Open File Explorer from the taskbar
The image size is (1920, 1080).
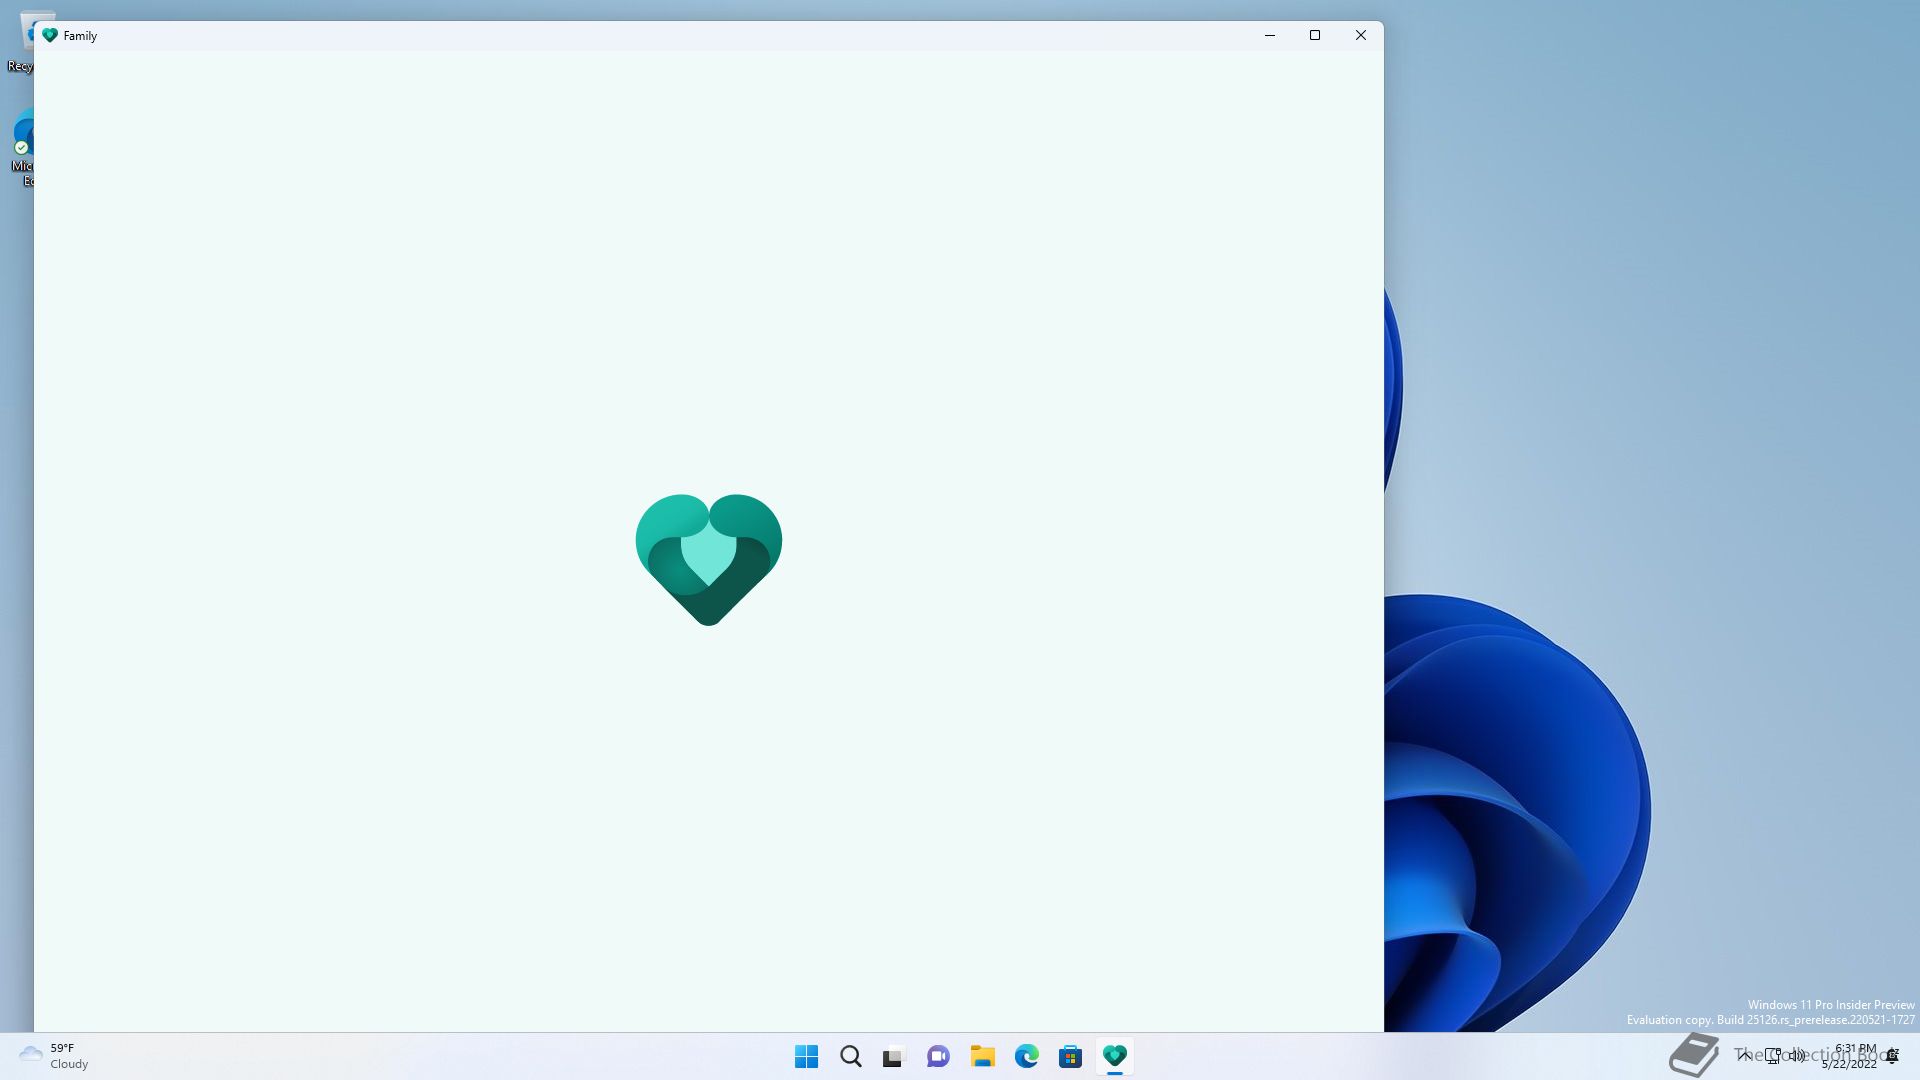pyautogui.click(x=982, y=1056)
